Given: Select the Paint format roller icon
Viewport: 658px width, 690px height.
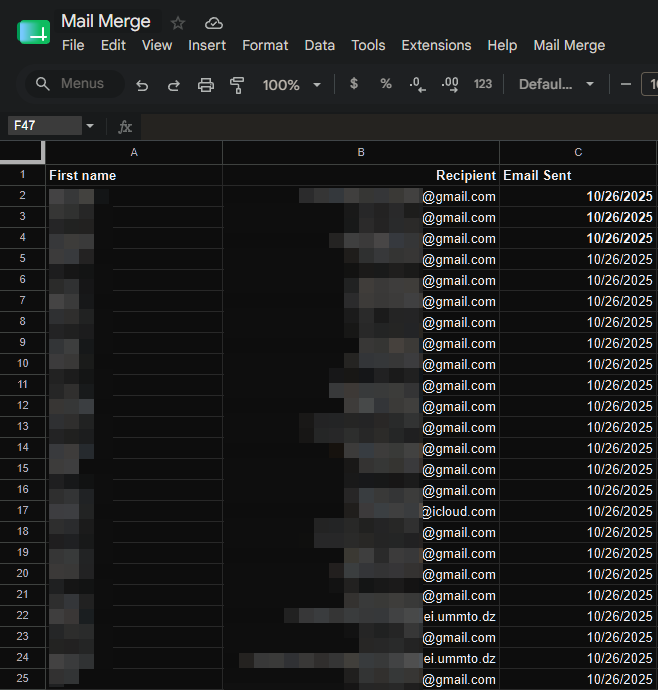Looking at the screenshot, I should (237, 84).
